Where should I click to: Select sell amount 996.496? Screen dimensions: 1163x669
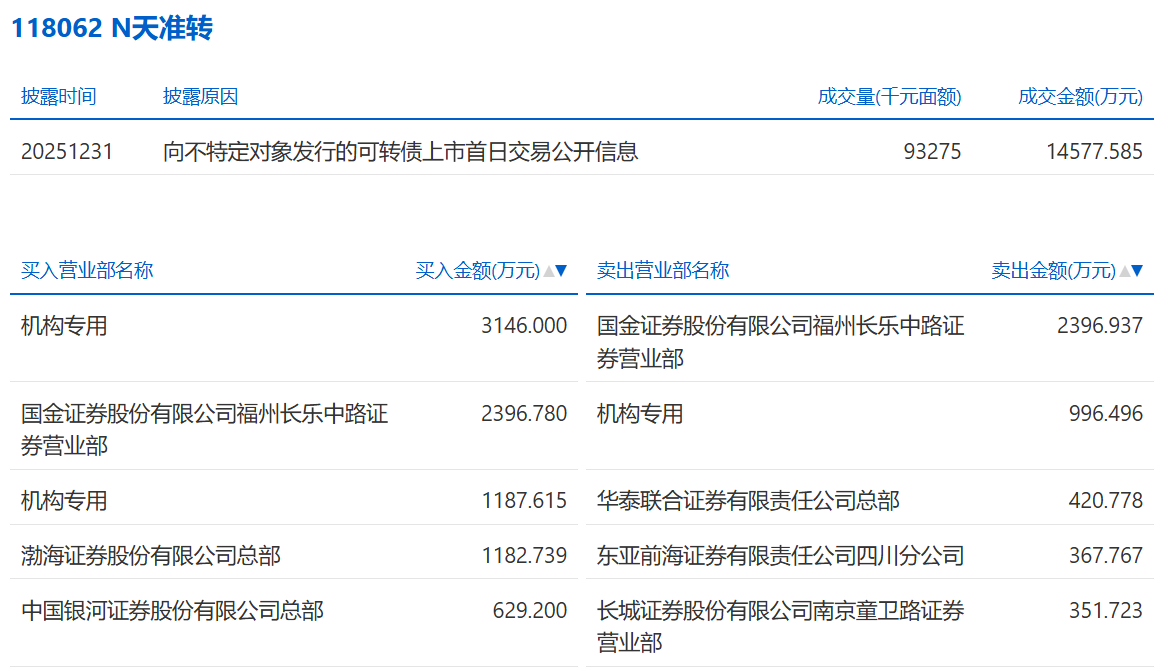[x=1105, y=413]
